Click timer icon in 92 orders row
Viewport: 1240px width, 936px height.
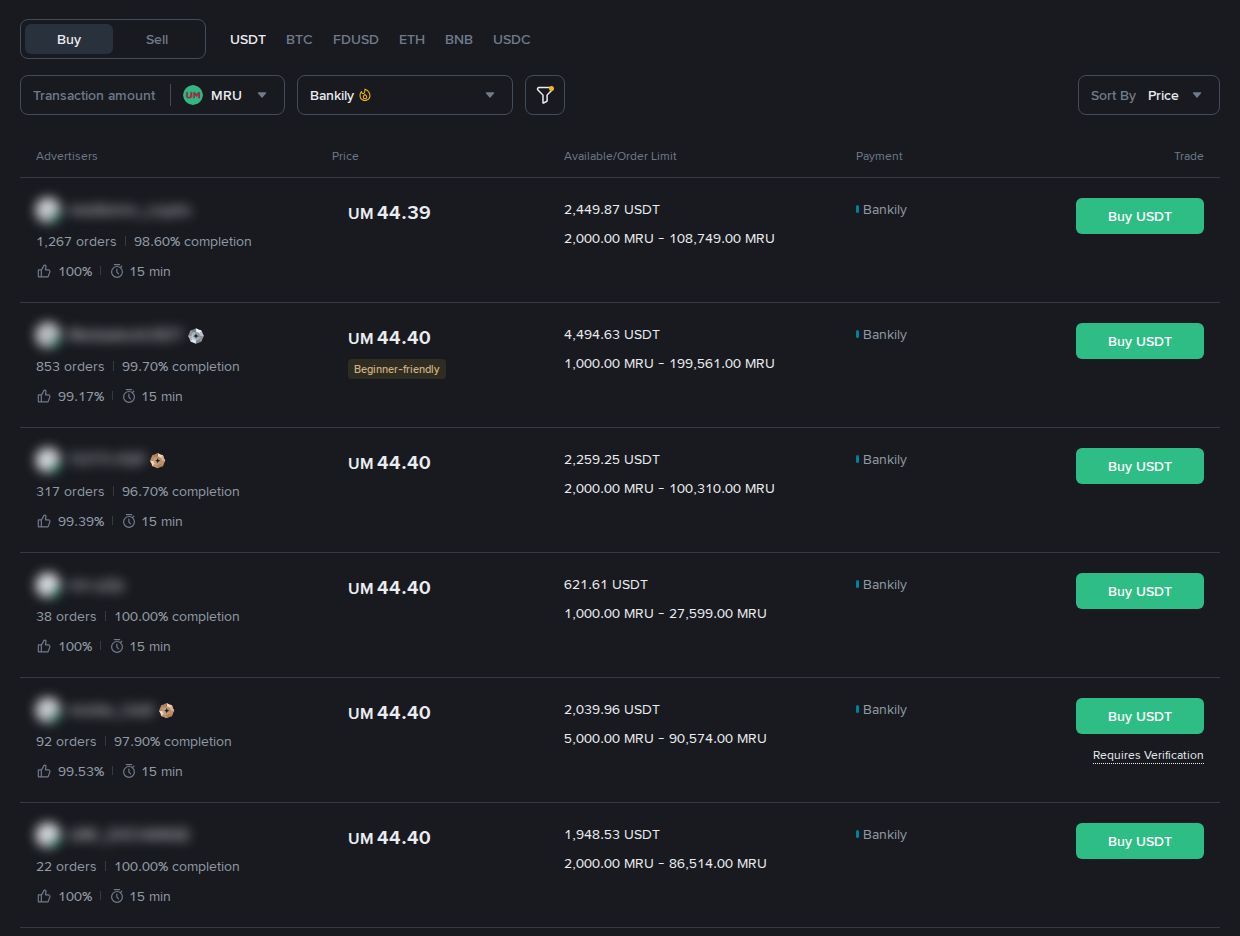coord(129,771)
